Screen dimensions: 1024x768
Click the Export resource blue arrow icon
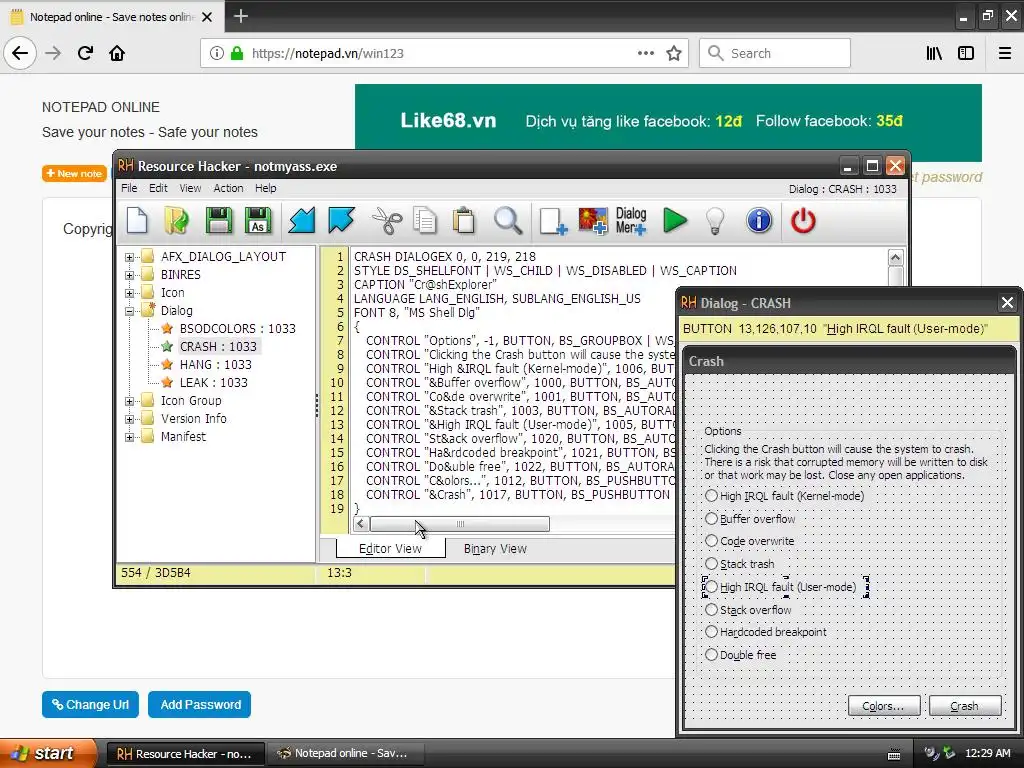[342, 221]
